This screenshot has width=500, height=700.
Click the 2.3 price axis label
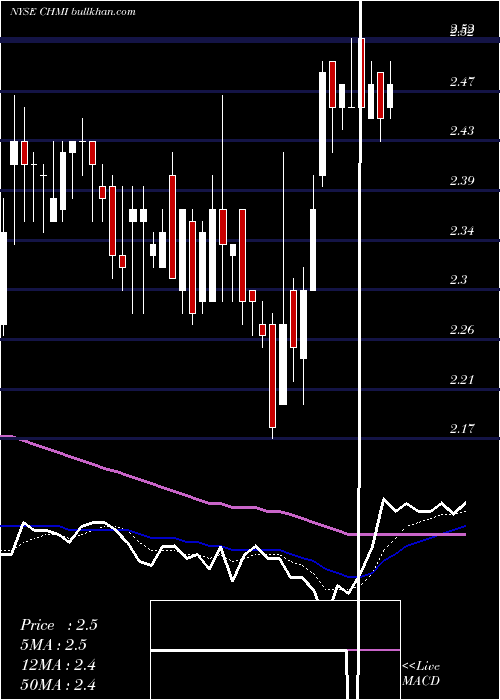tap(459, 280)
